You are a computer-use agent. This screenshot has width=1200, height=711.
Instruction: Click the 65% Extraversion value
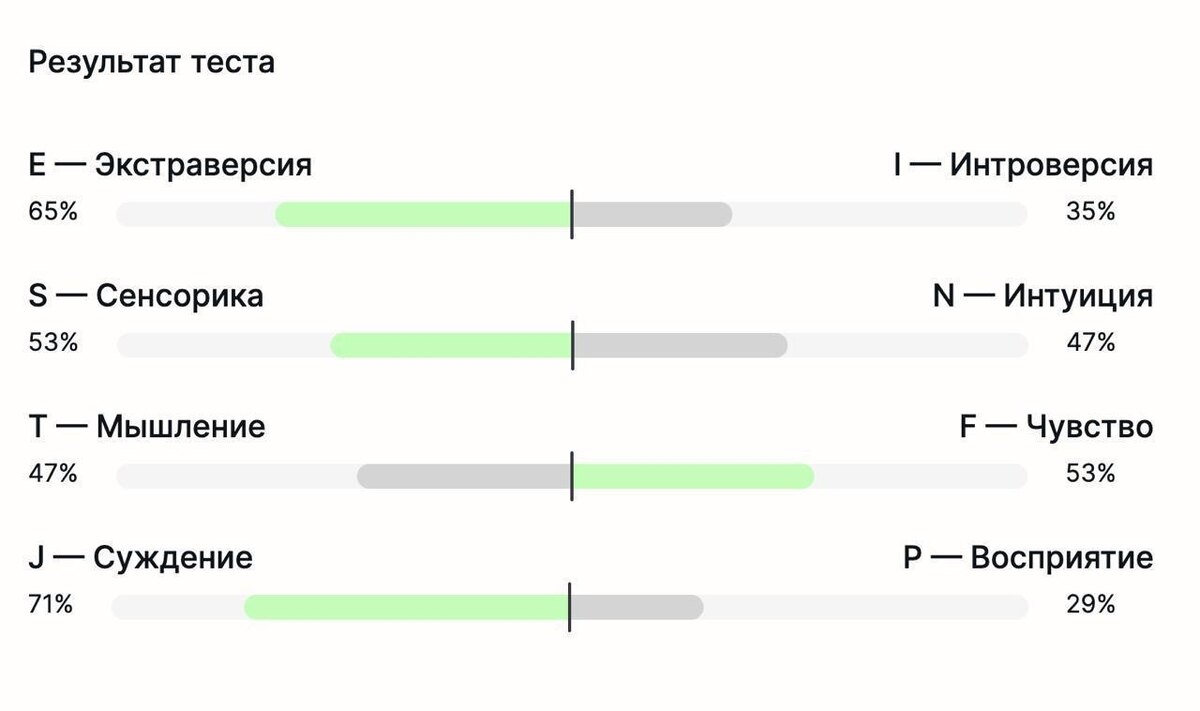coord(53,212)
